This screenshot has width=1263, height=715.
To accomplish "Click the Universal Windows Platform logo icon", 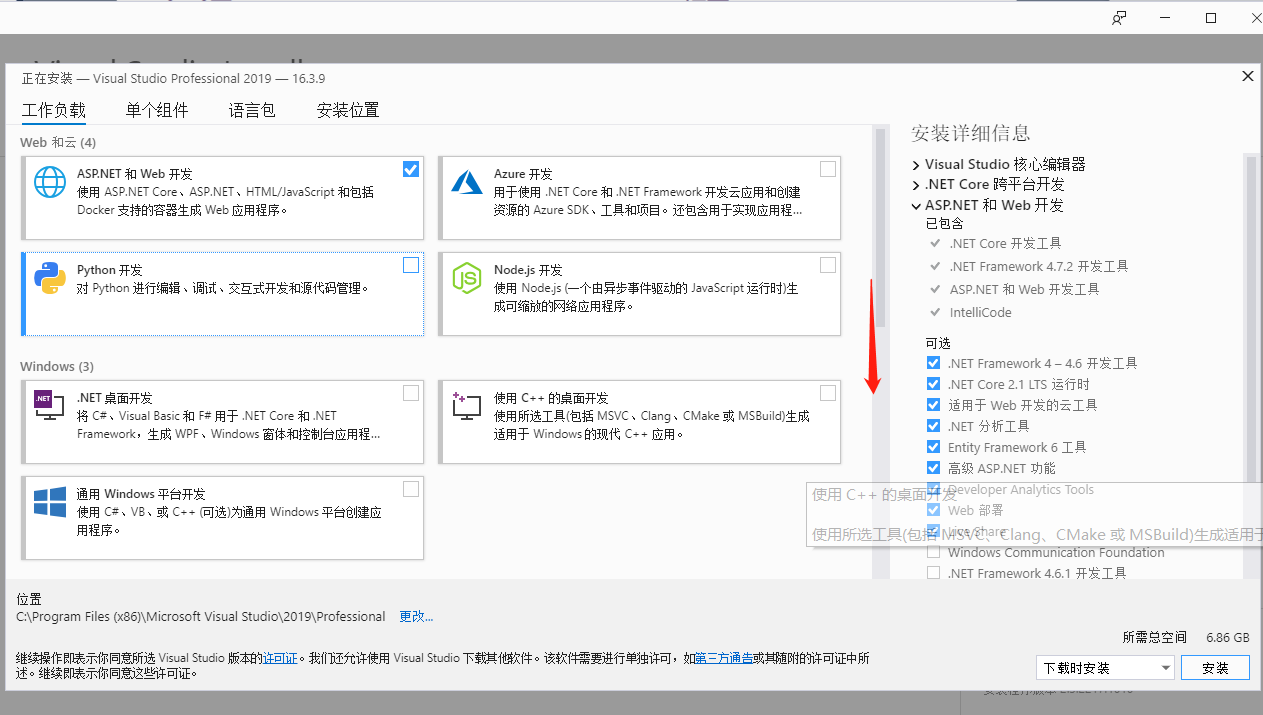I will pos(50,501).
